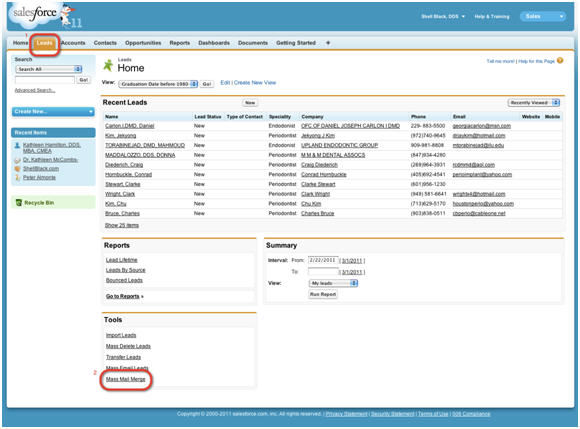Expand the Create New menu

(x=53, y=111)
